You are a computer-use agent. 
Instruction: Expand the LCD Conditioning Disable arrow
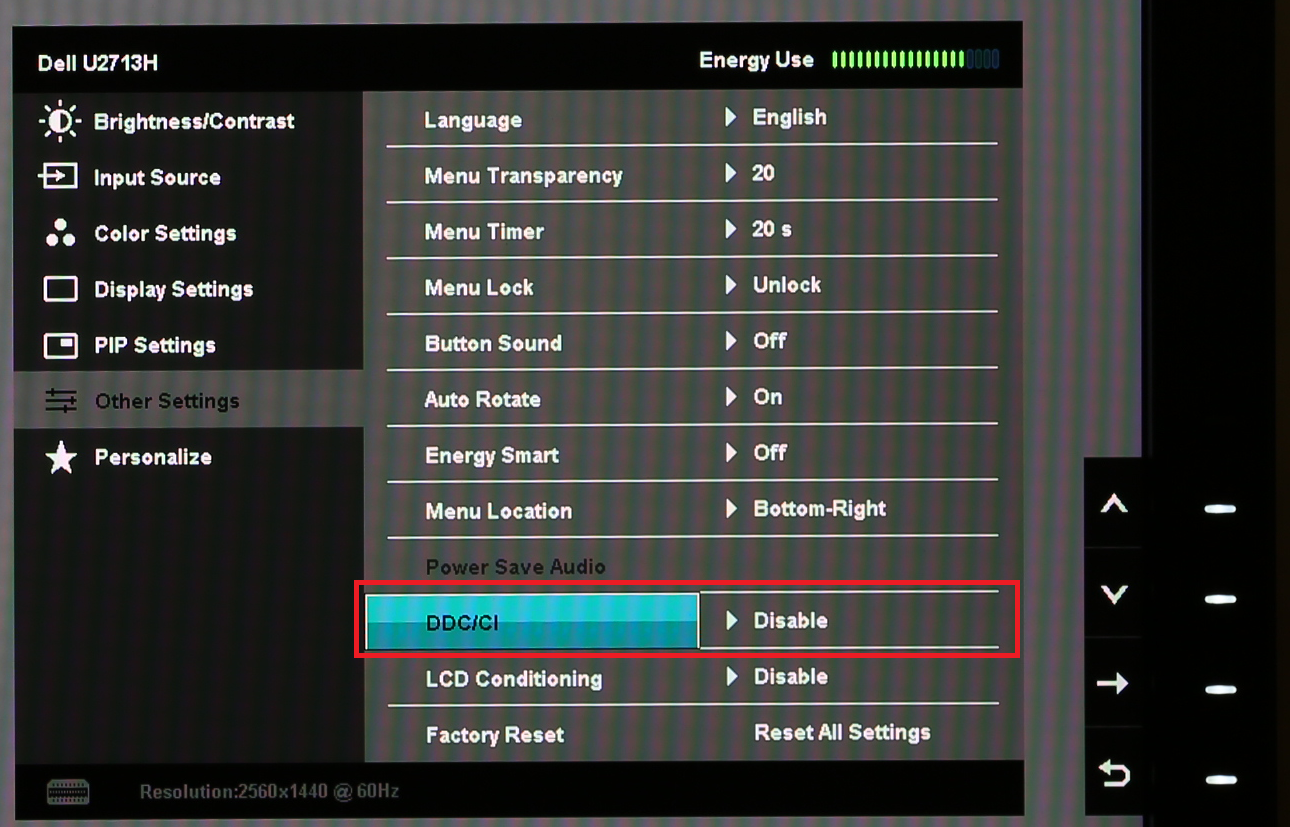point(731,677)
